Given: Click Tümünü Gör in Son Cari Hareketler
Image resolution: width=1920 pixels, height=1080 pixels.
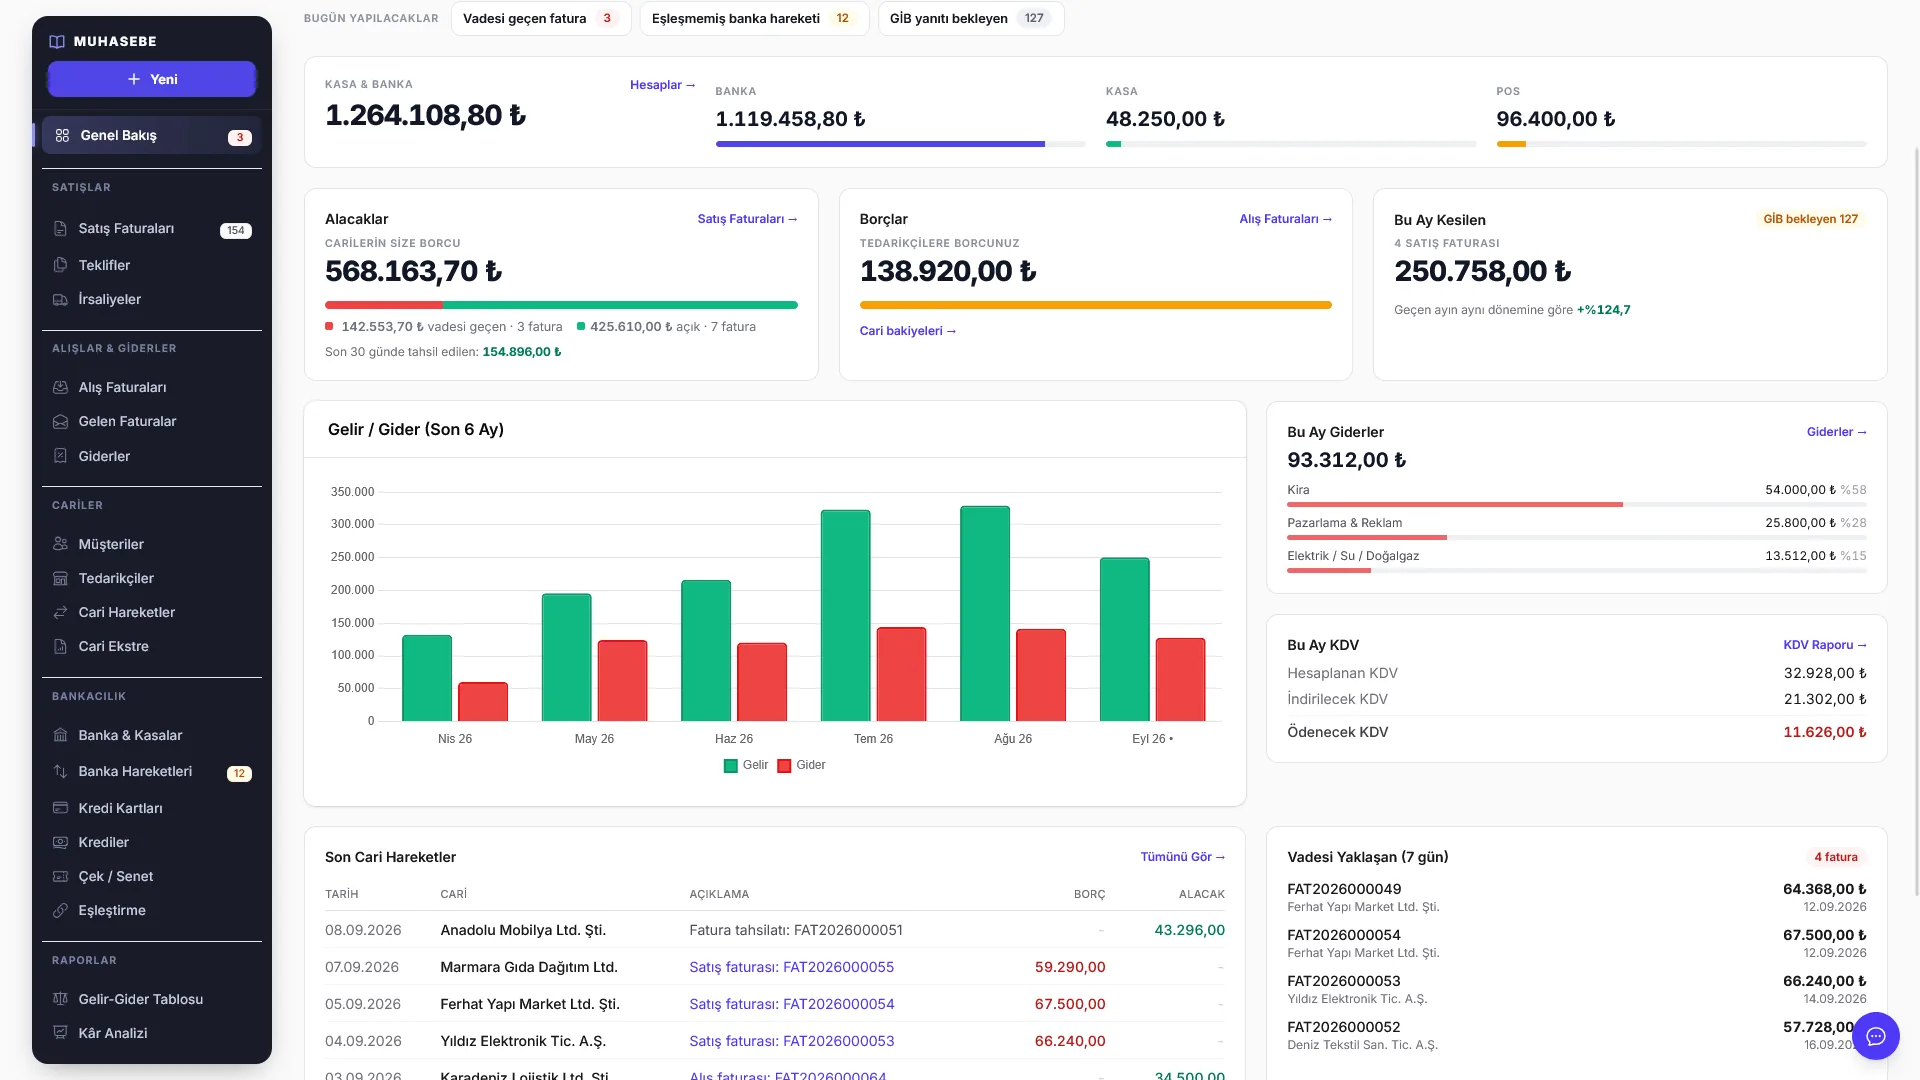Looking at the screenshot, I should tap(1183, 857).
